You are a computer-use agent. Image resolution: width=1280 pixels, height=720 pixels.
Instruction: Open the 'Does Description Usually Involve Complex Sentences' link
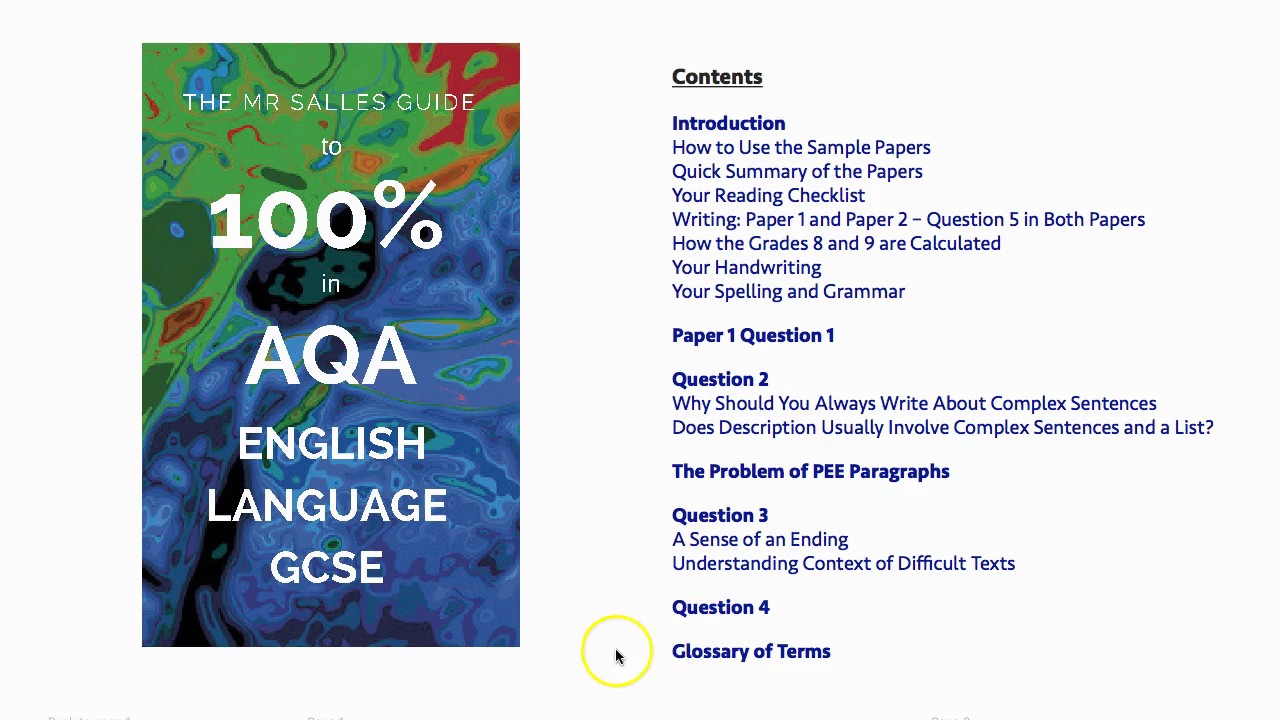click(x=942, y=427)
